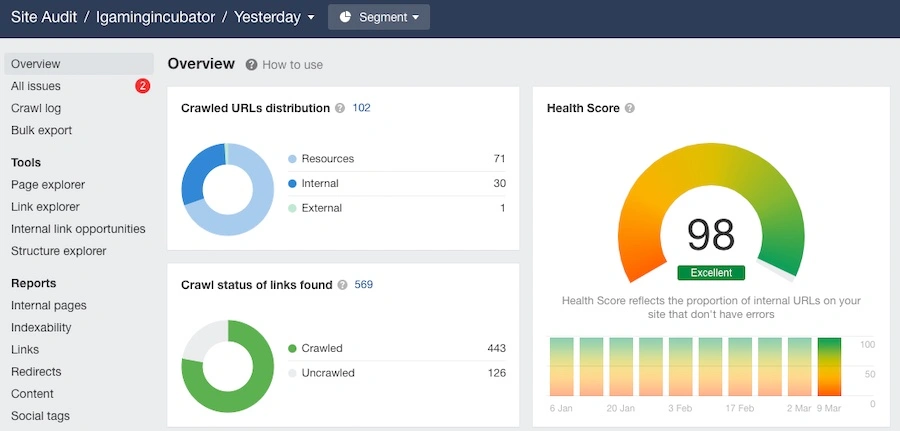Click the 102 crawled URLs count link
The height and width of the screenshot is (431, 900).
pos(361,108)
